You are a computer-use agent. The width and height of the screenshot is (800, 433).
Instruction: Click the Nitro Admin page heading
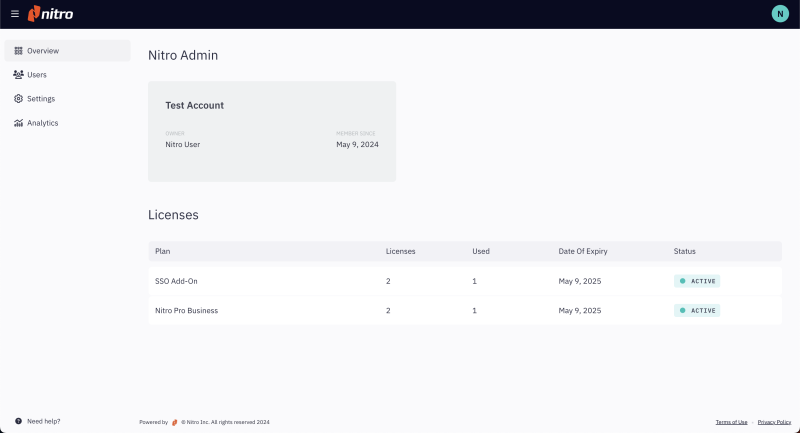(183, 55)
